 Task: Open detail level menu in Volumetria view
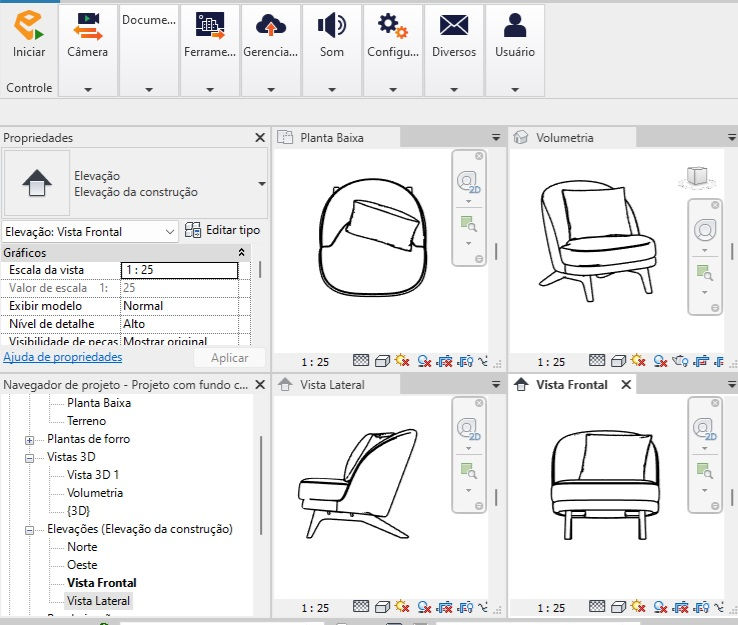pos(597,361)
